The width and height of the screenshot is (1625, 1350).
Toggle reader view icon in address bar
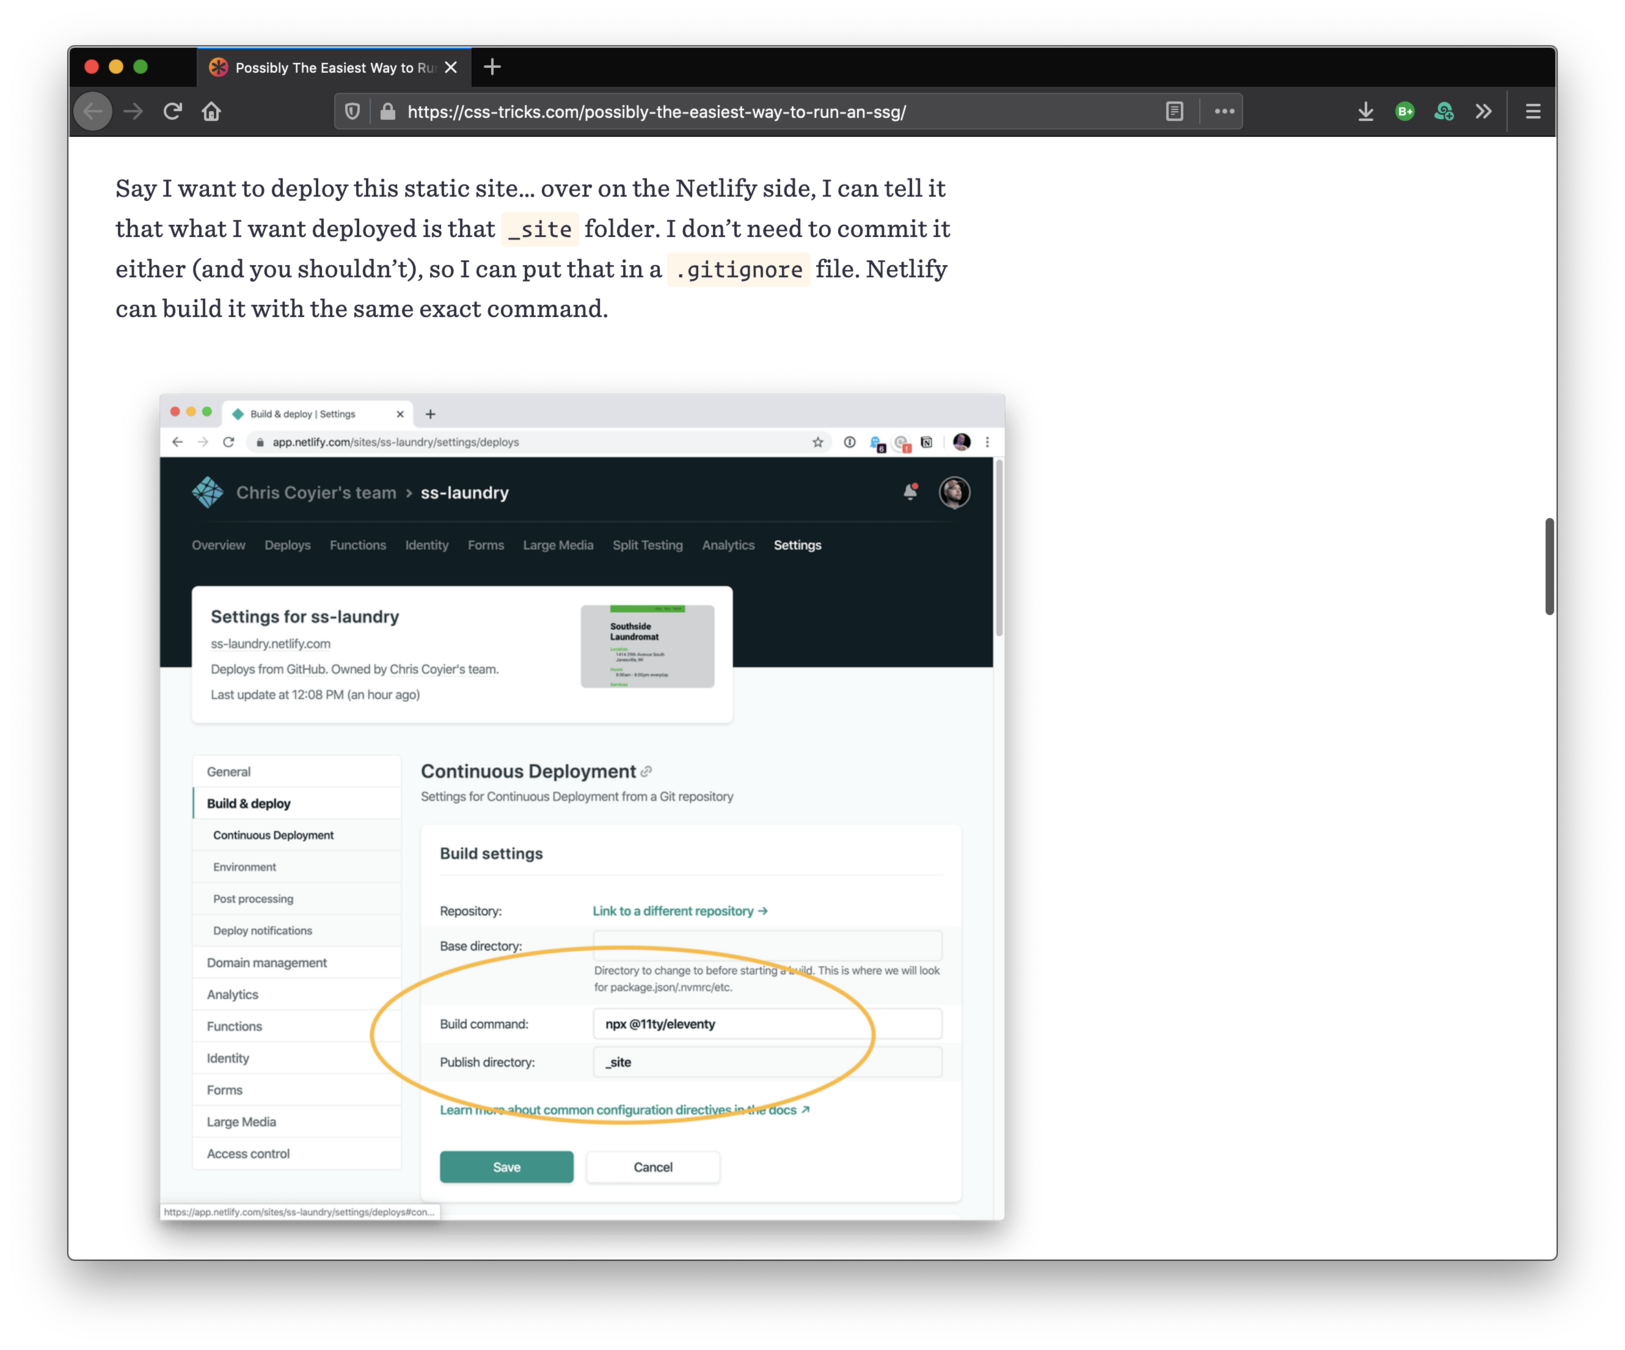[1174, 111]
